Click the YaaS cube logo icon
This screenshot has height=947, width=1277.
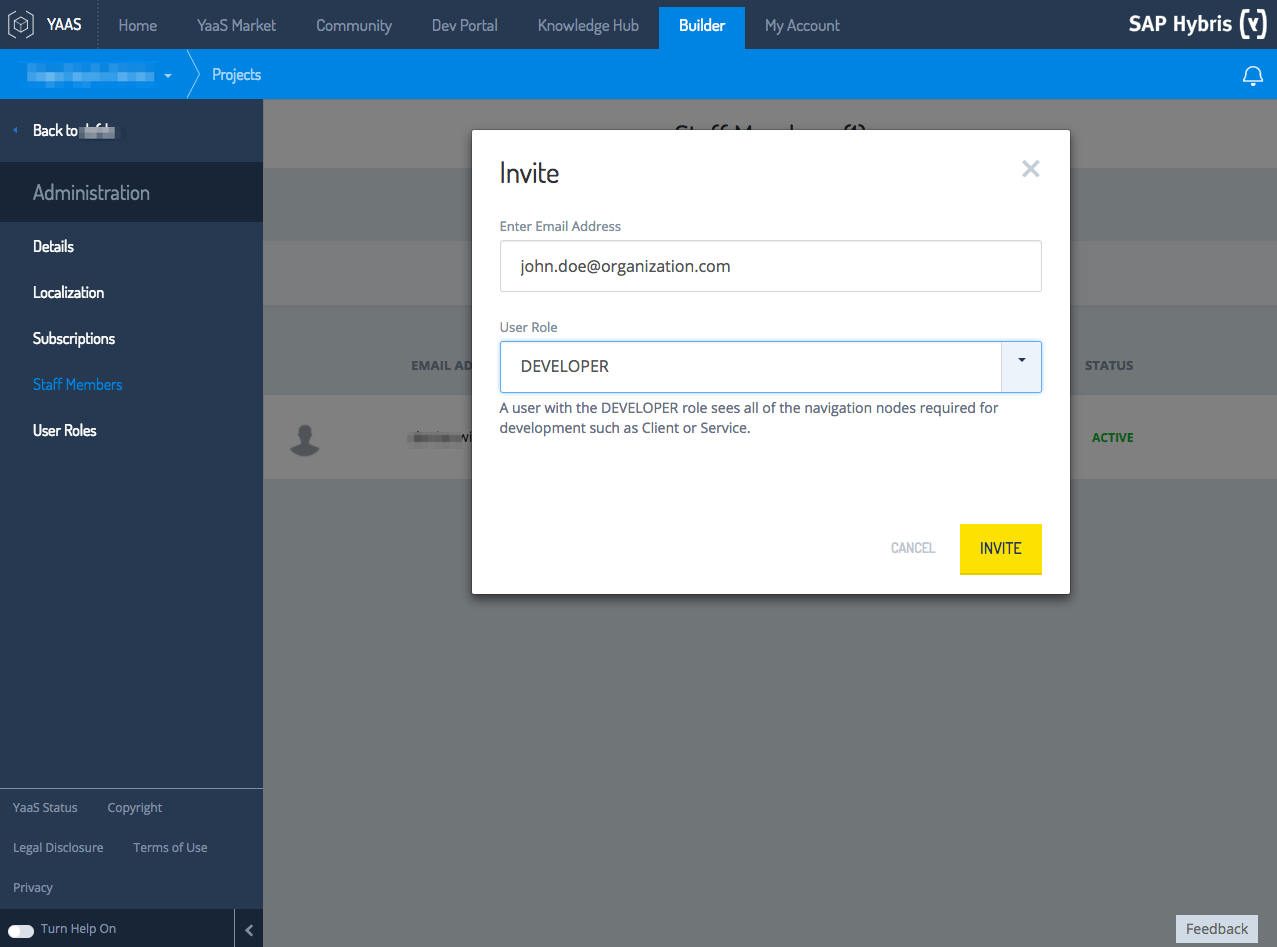(x=22, y=24)
